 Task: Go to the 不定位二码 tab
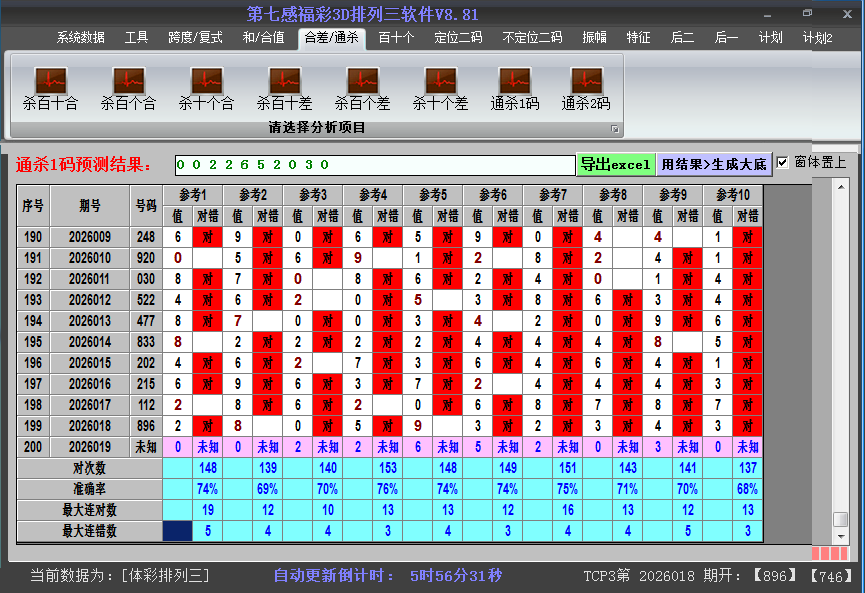[532, 38]
